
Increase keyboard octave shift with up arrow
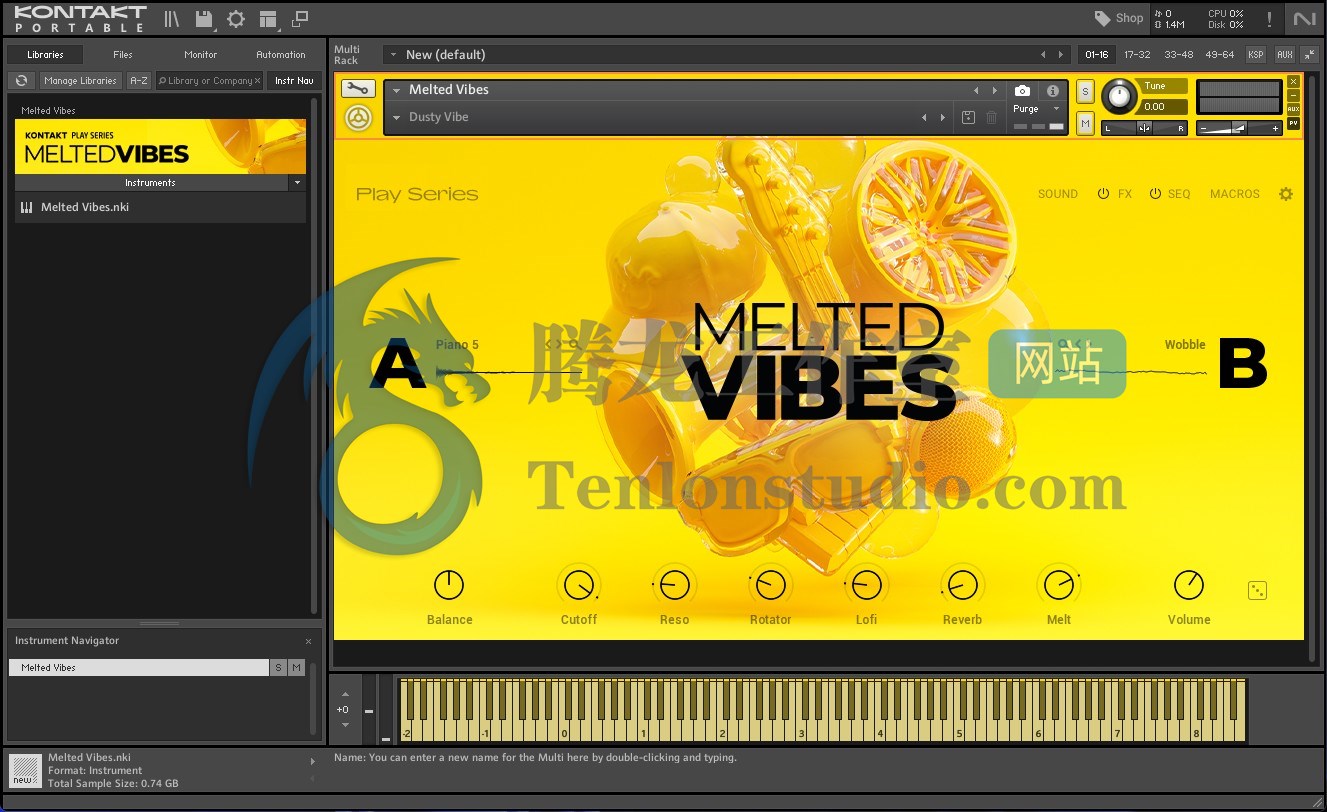pos(345,694)
